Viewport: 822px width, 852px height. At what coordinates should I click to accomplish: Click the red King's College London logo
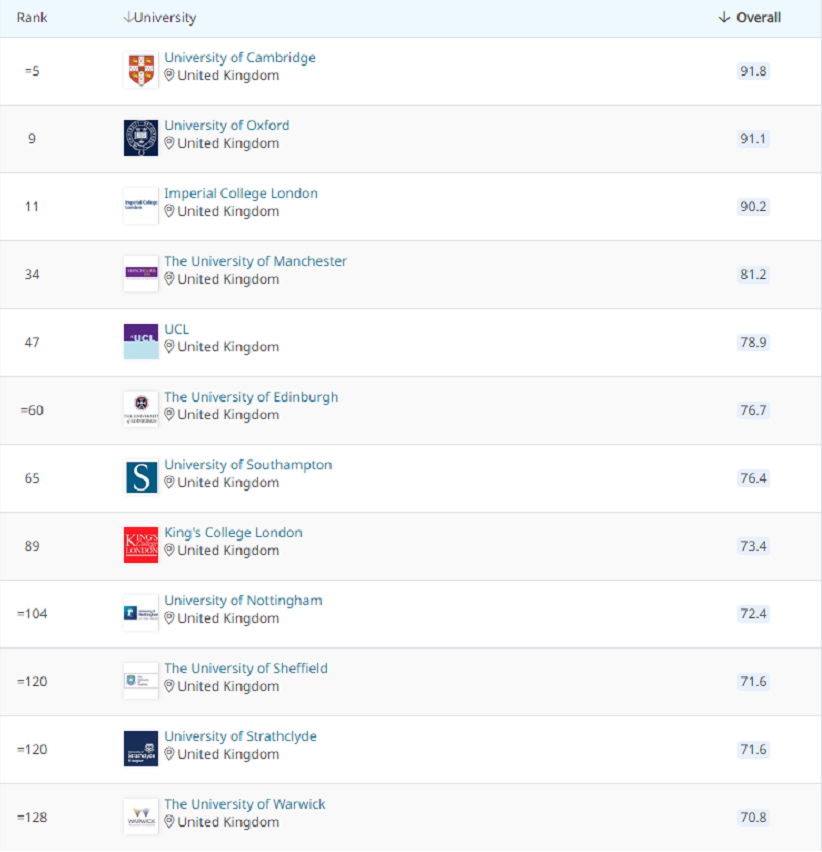pos(141,545)
